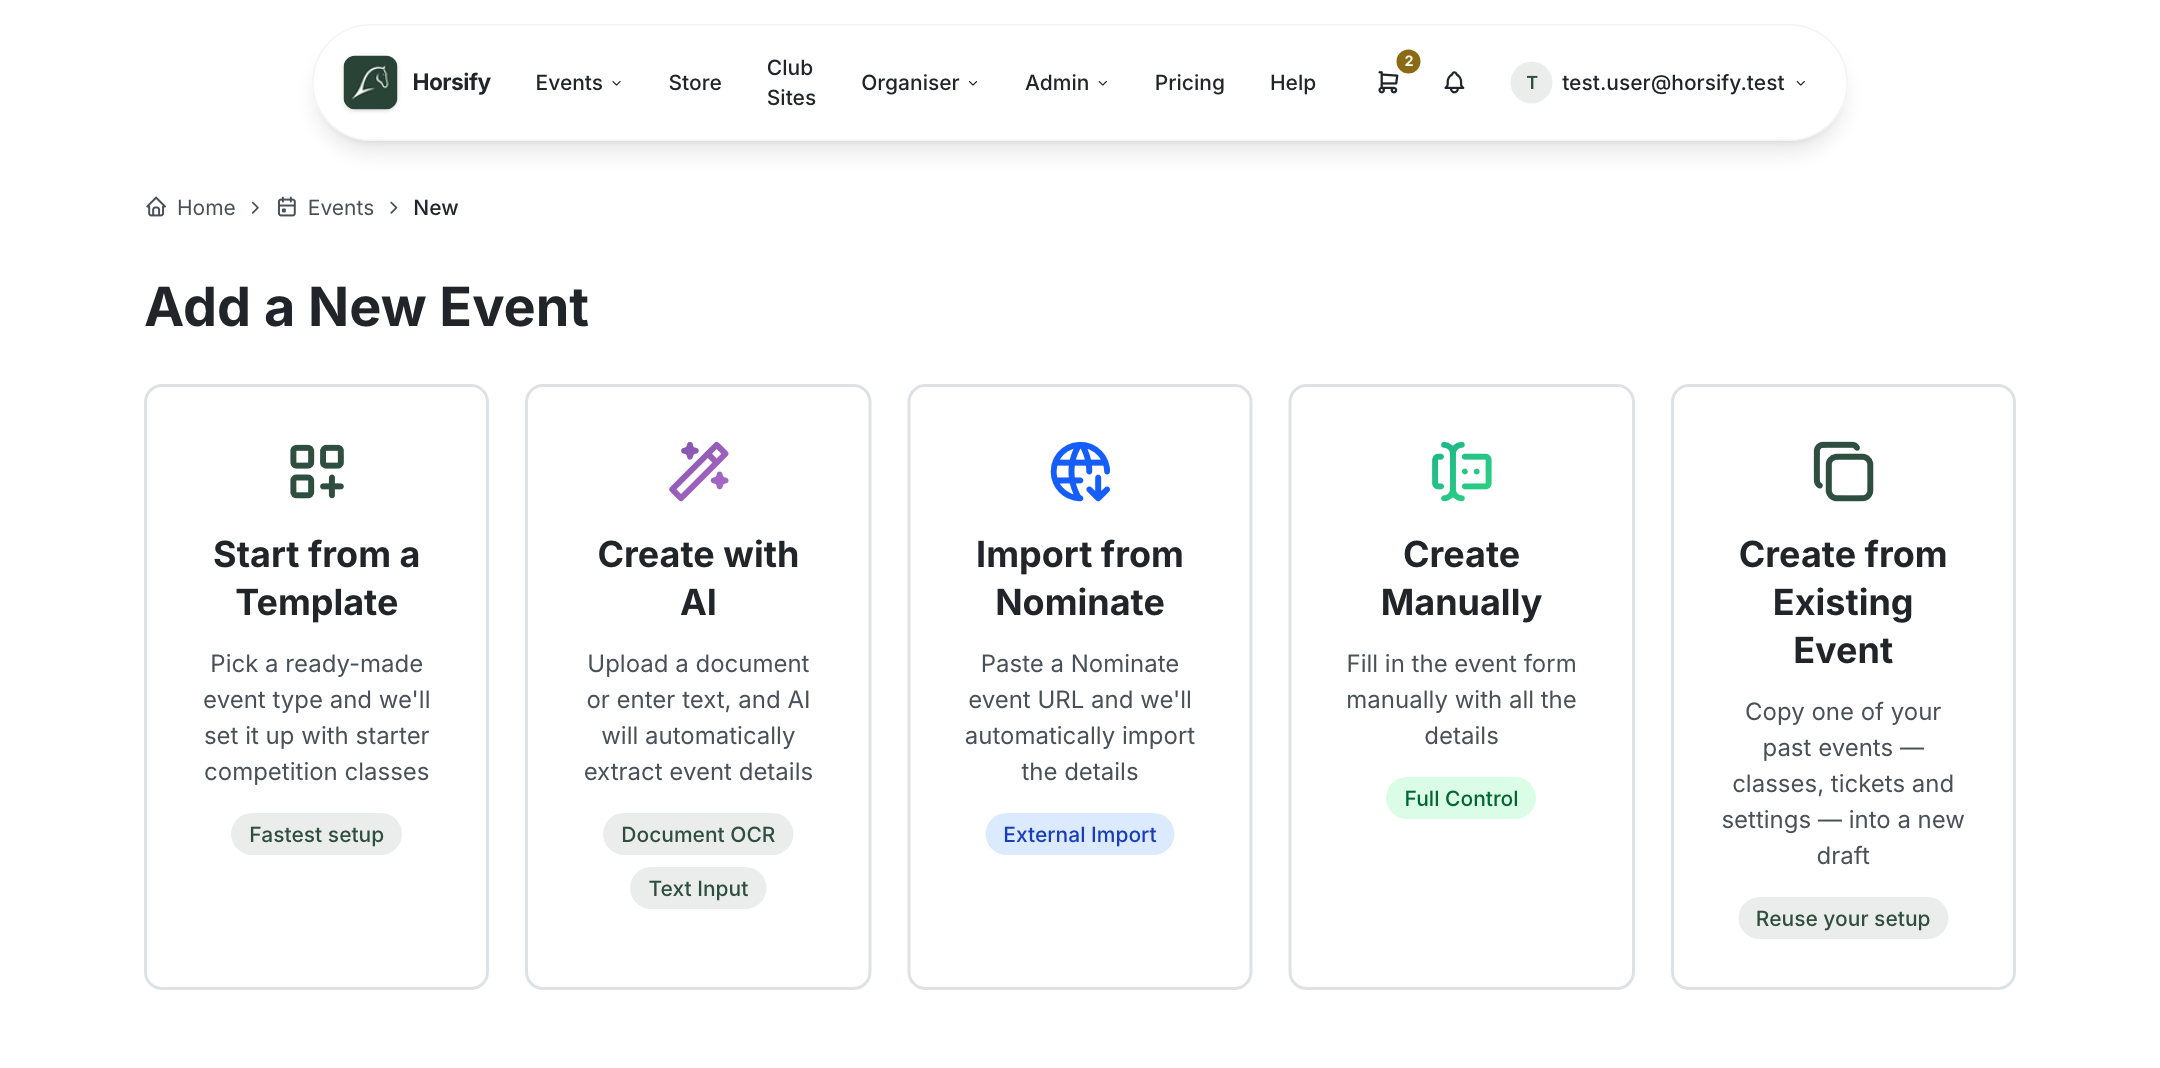Expand the Admin dropdown menu
Viewport: 2160px width, 1068px height.
(x=1067, y=83)
